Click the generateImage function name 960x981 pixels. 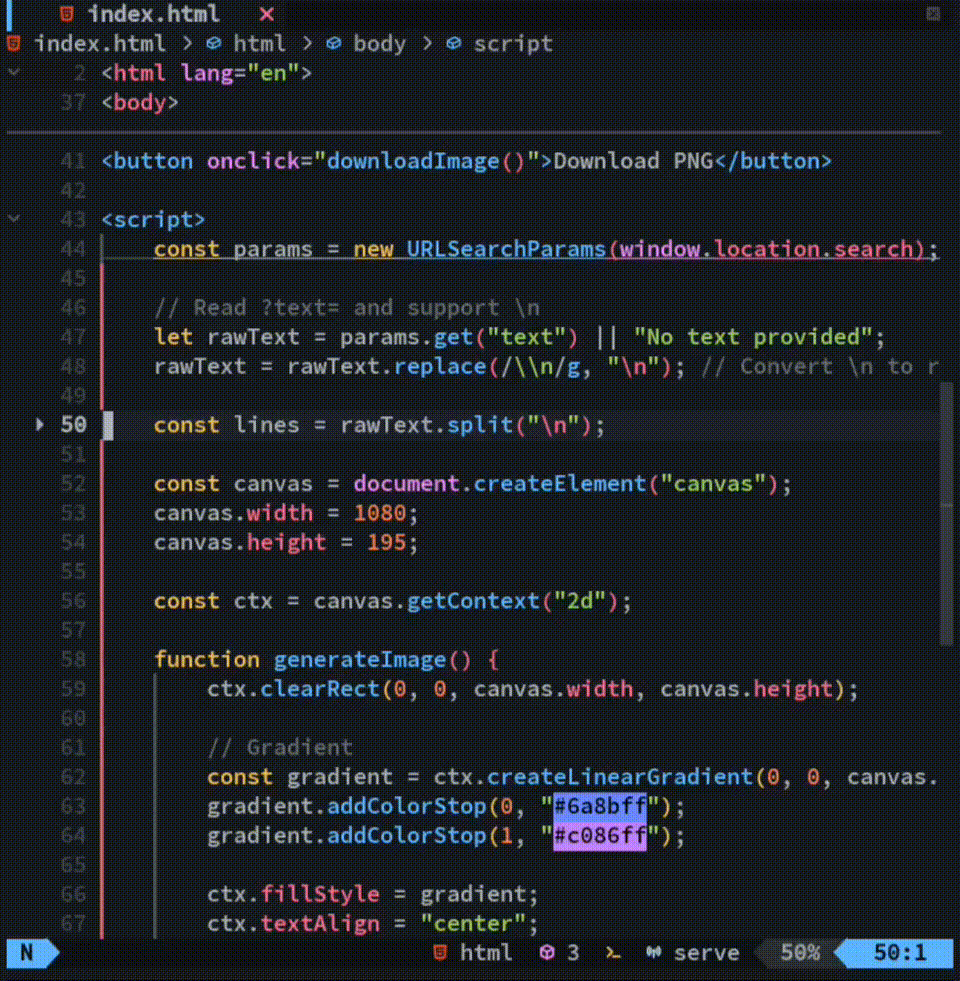360,660
